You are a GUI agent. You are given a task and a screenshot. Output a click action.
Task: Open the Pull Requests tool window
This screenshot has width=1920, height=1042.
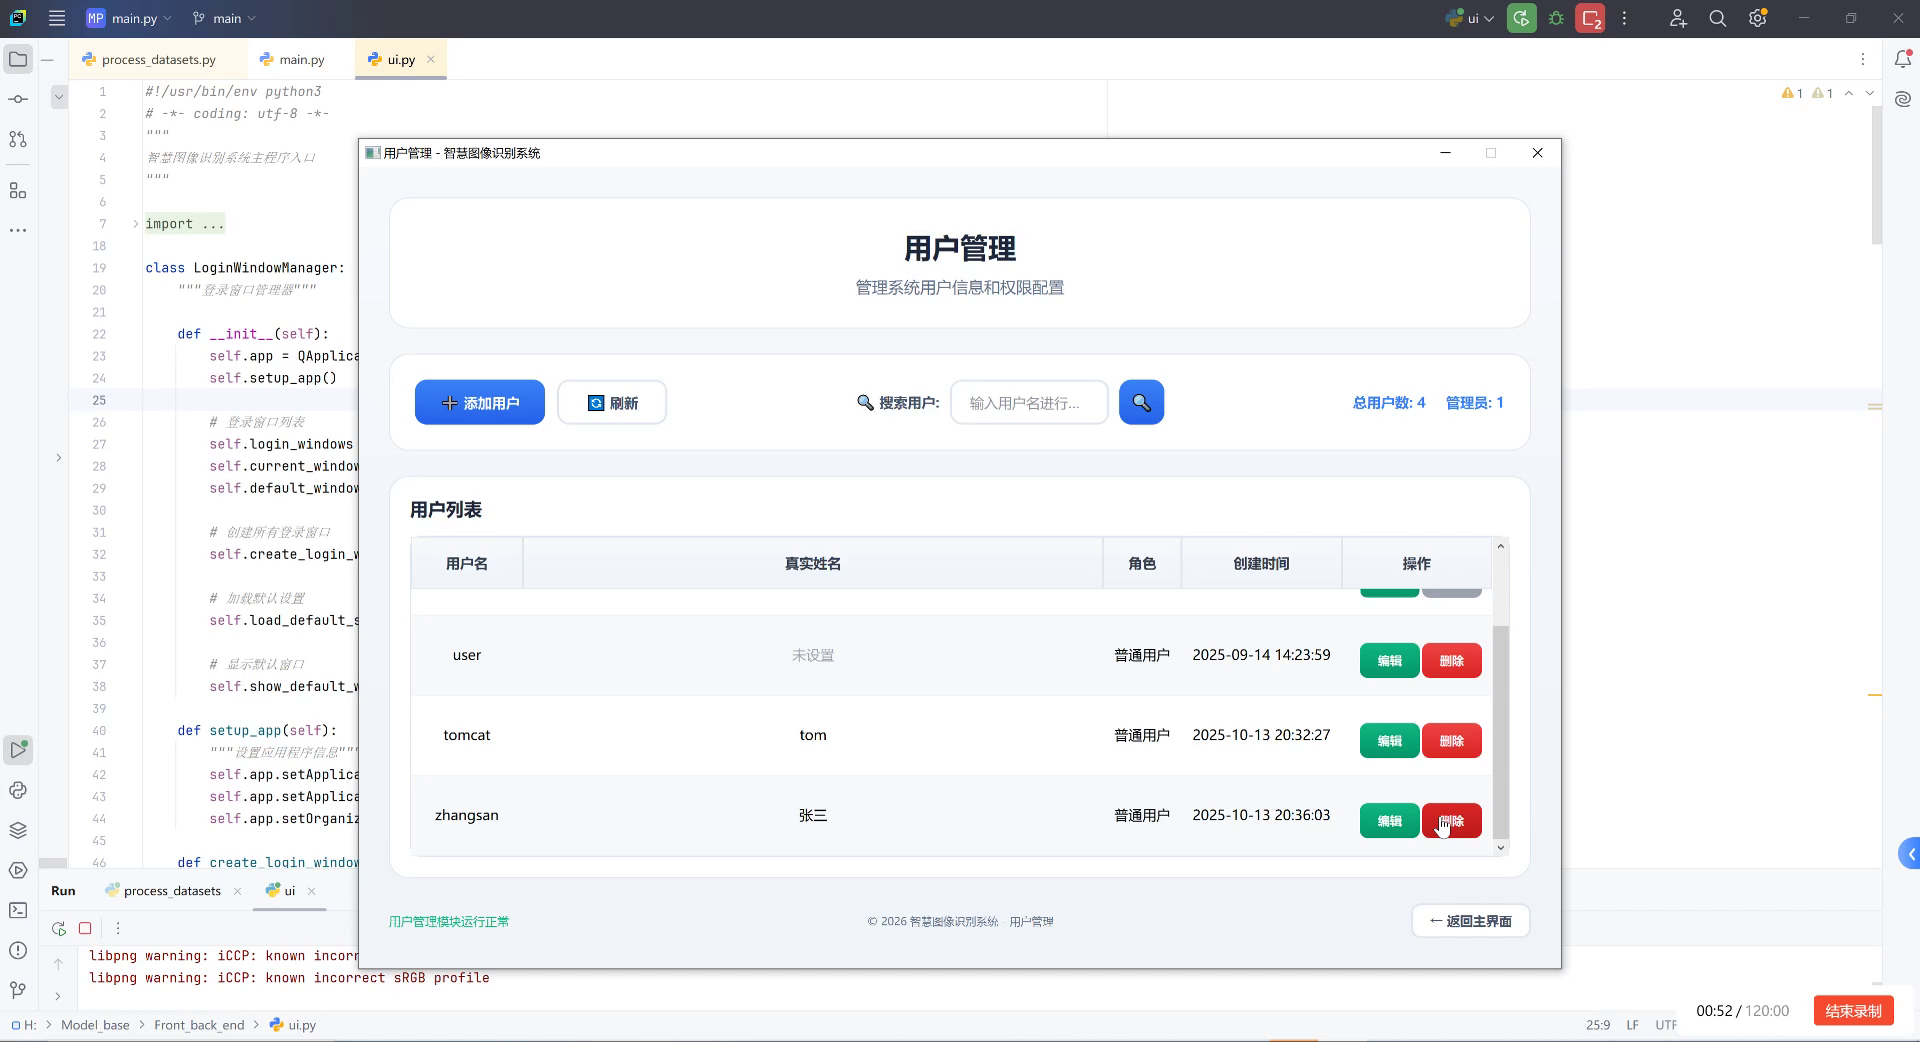tap(18, 139)
